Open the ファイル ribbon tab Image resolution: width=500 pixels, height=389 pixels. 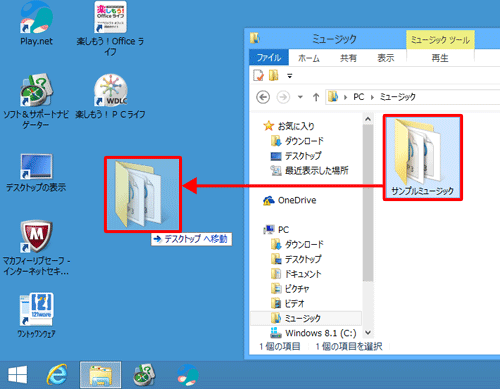(x=269, y=58)
